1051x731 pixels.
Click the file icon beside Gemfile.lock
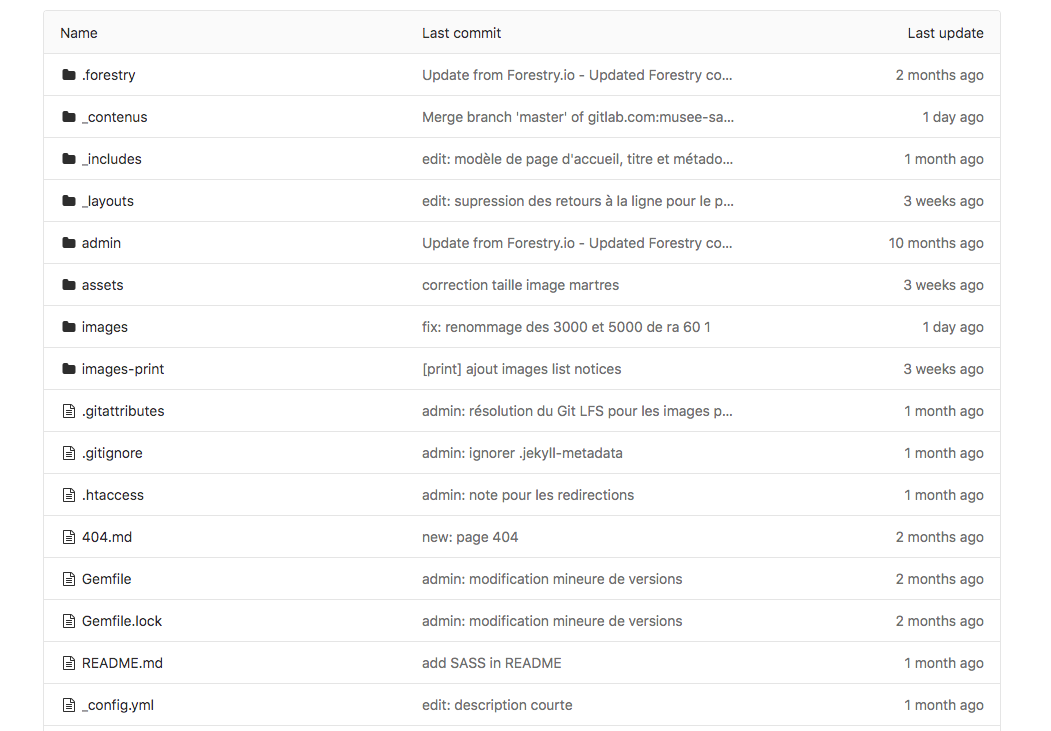[69, 621]
